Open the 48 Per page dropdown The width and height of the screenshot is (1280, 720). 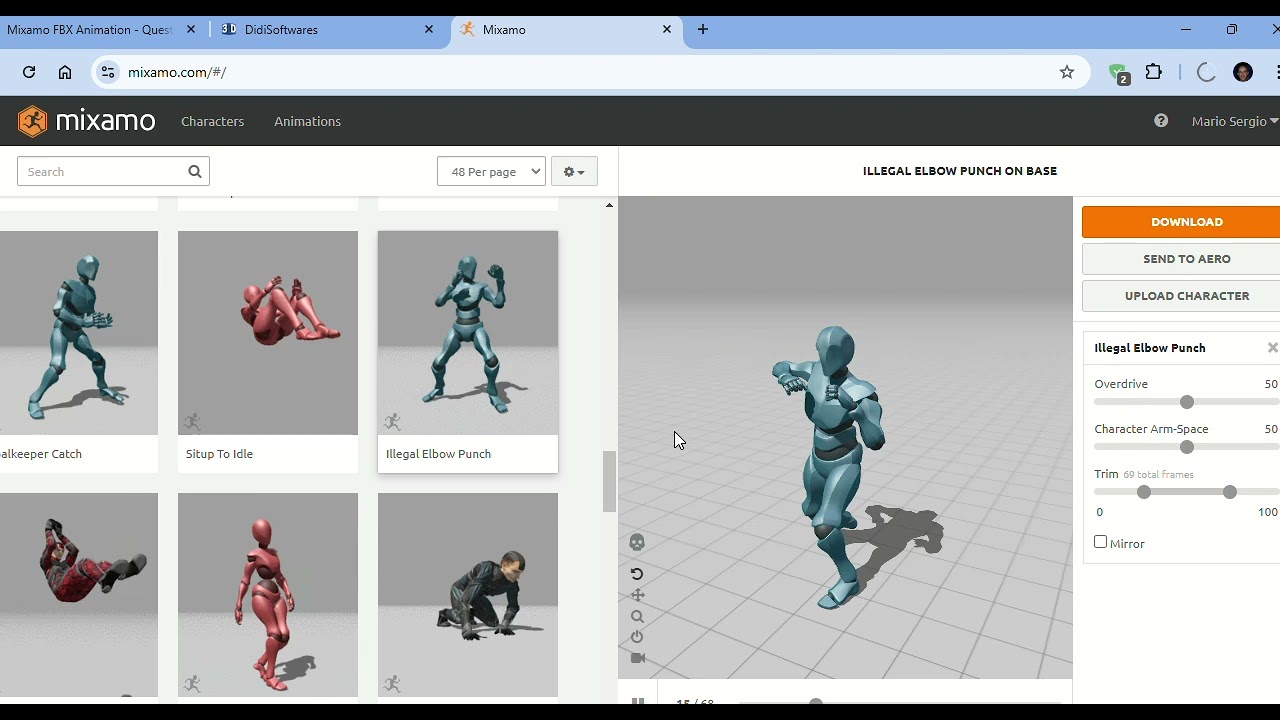pyautogui.click(x=491, y=171)
